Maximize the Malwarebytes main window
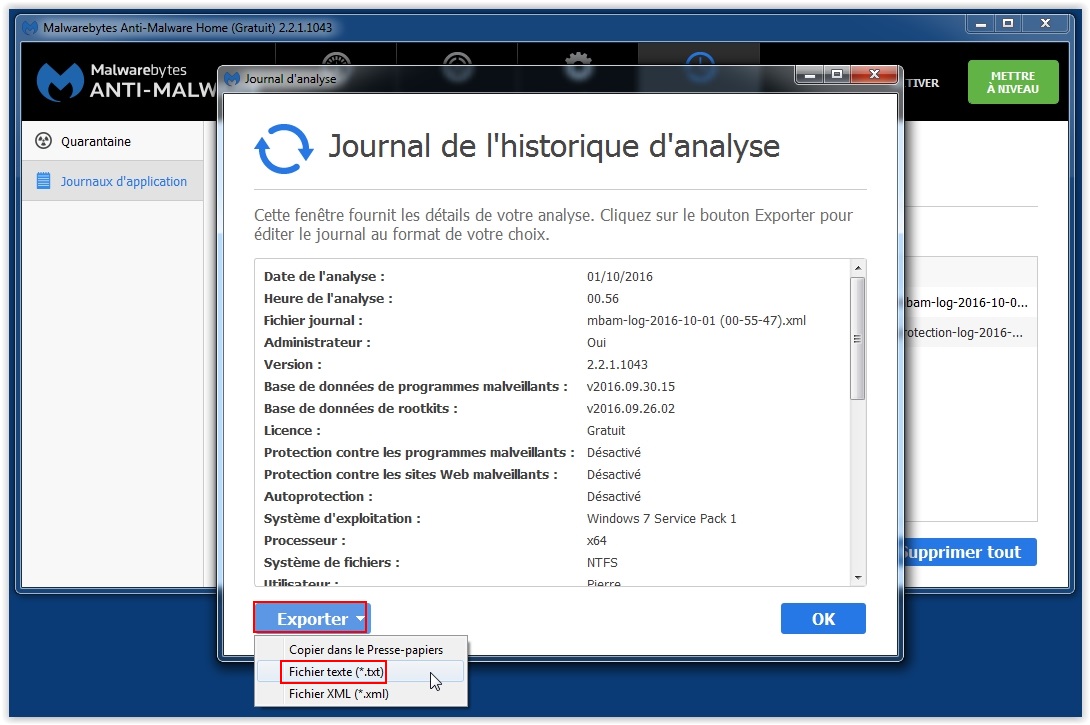This screenshot has height=725, width=1090. coord(1008,24)
